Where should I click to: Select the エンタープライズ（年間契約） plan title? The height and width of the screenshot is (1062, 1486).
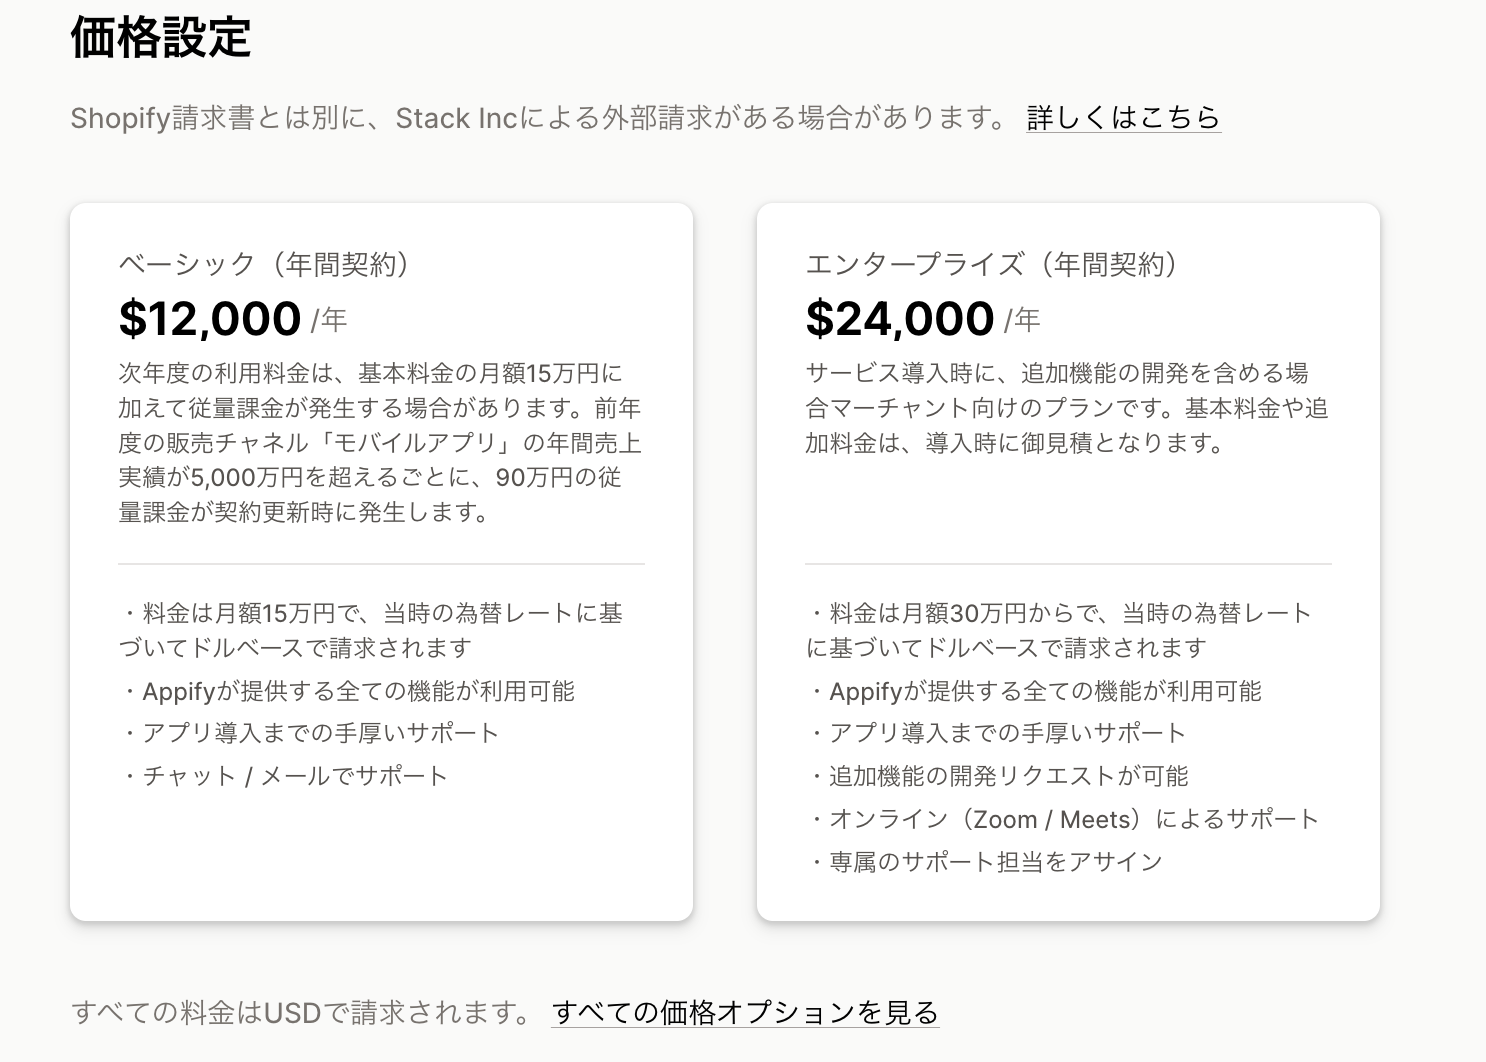(992, 264)
